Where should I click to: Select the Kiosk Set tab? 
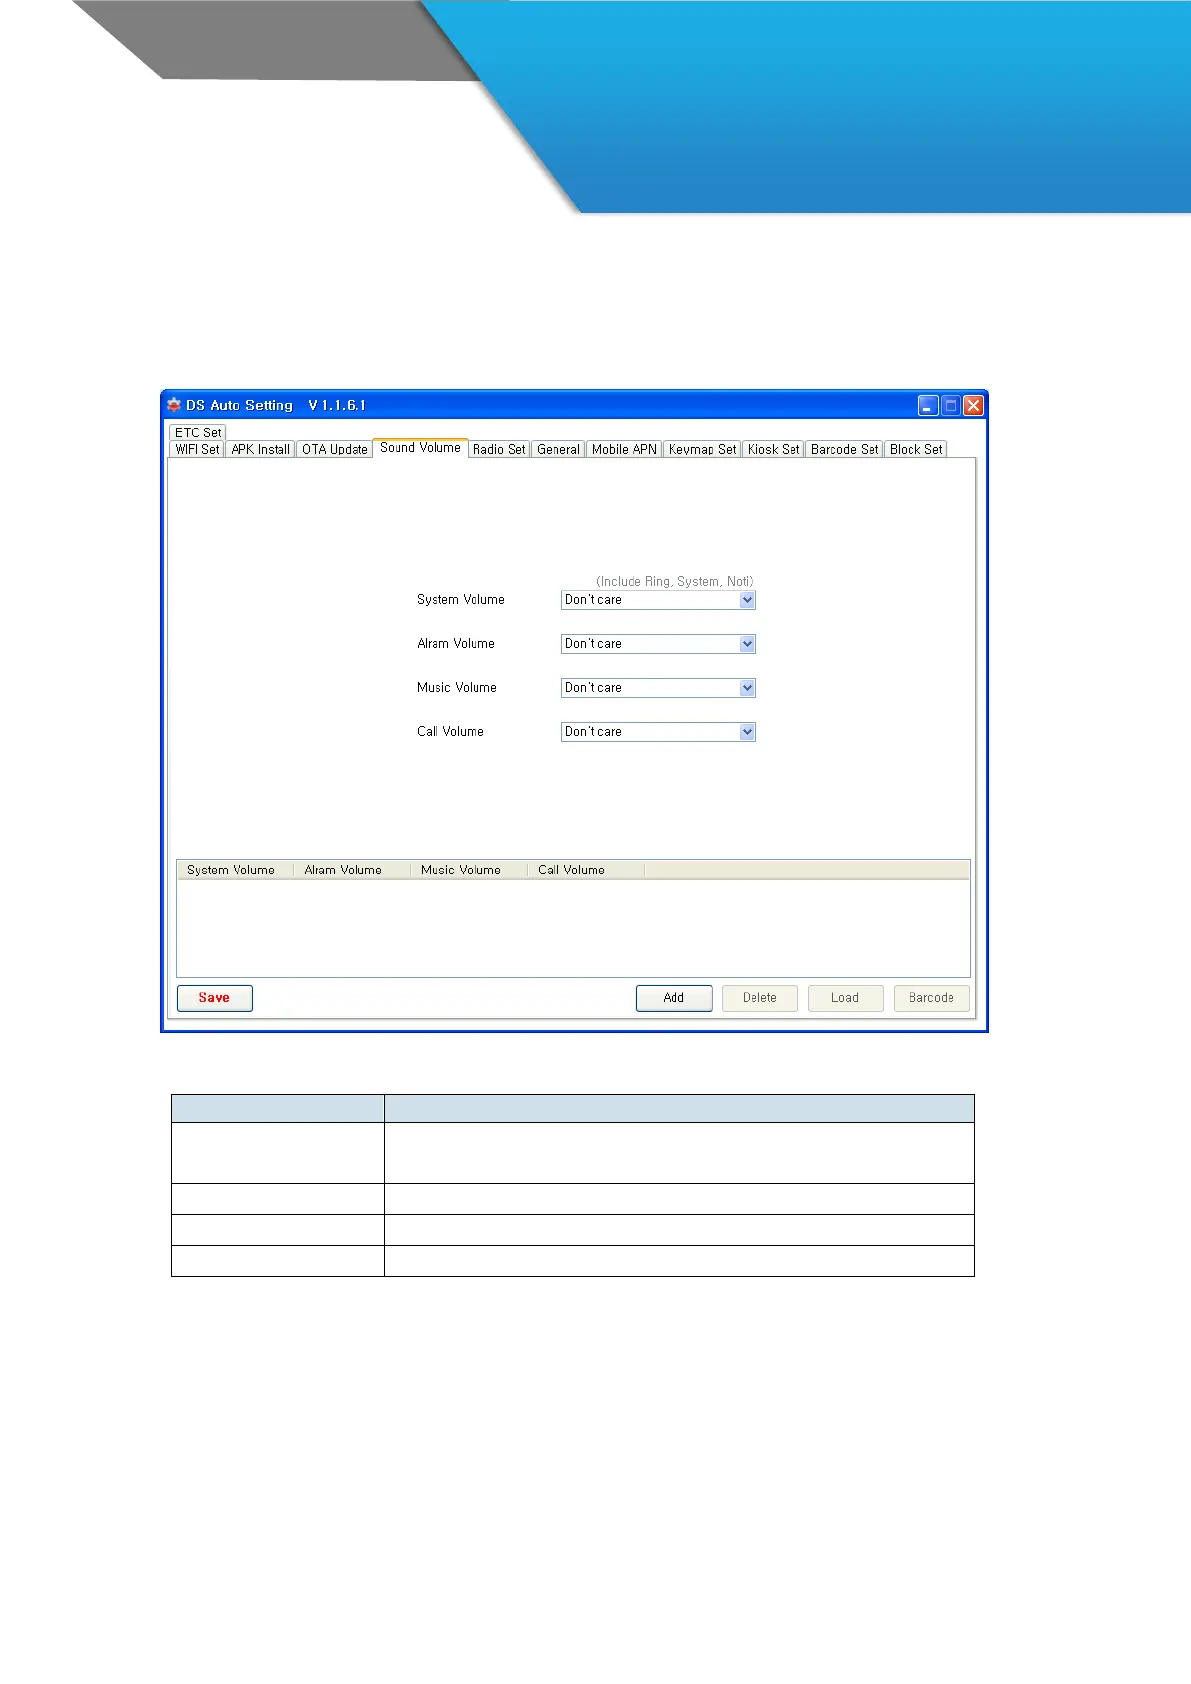click(773, 449)
